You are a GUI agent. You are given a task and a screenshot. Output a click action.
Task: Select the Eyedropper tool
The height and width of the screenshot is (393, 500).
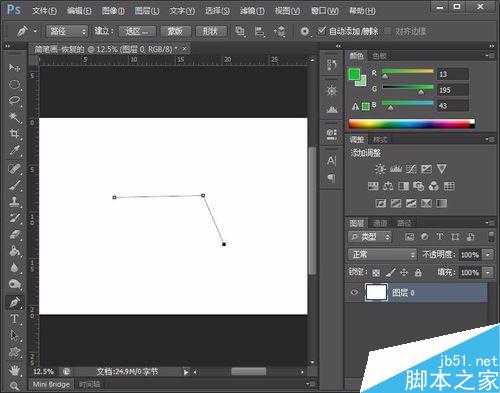[14, 150]
